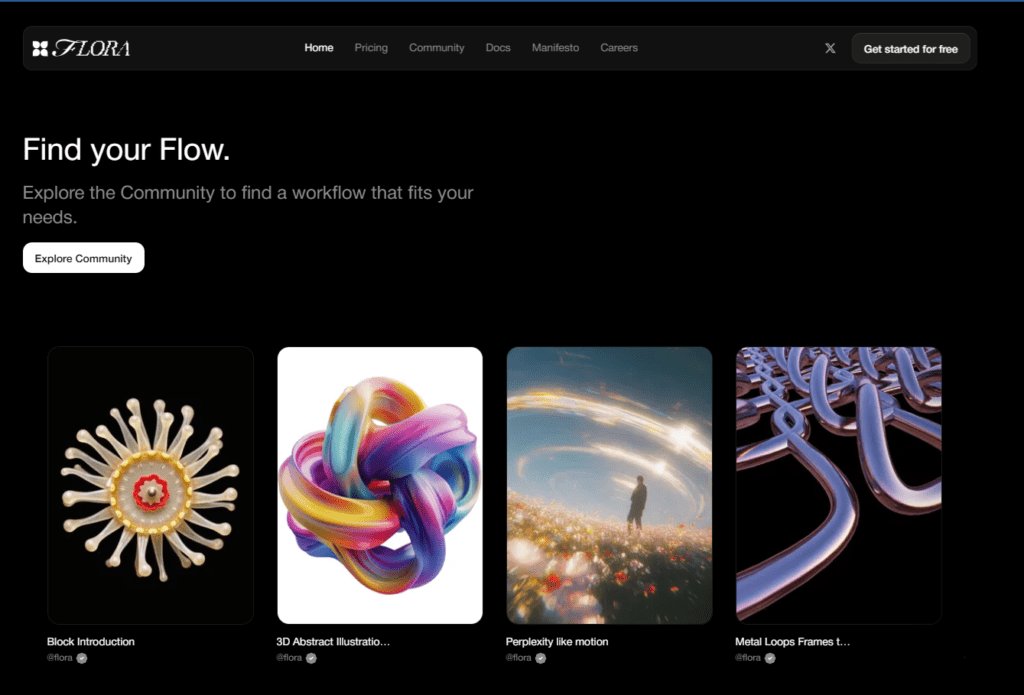Select the Home nav item
Viewport: 1024px width, 695px height.
[319, 48]
